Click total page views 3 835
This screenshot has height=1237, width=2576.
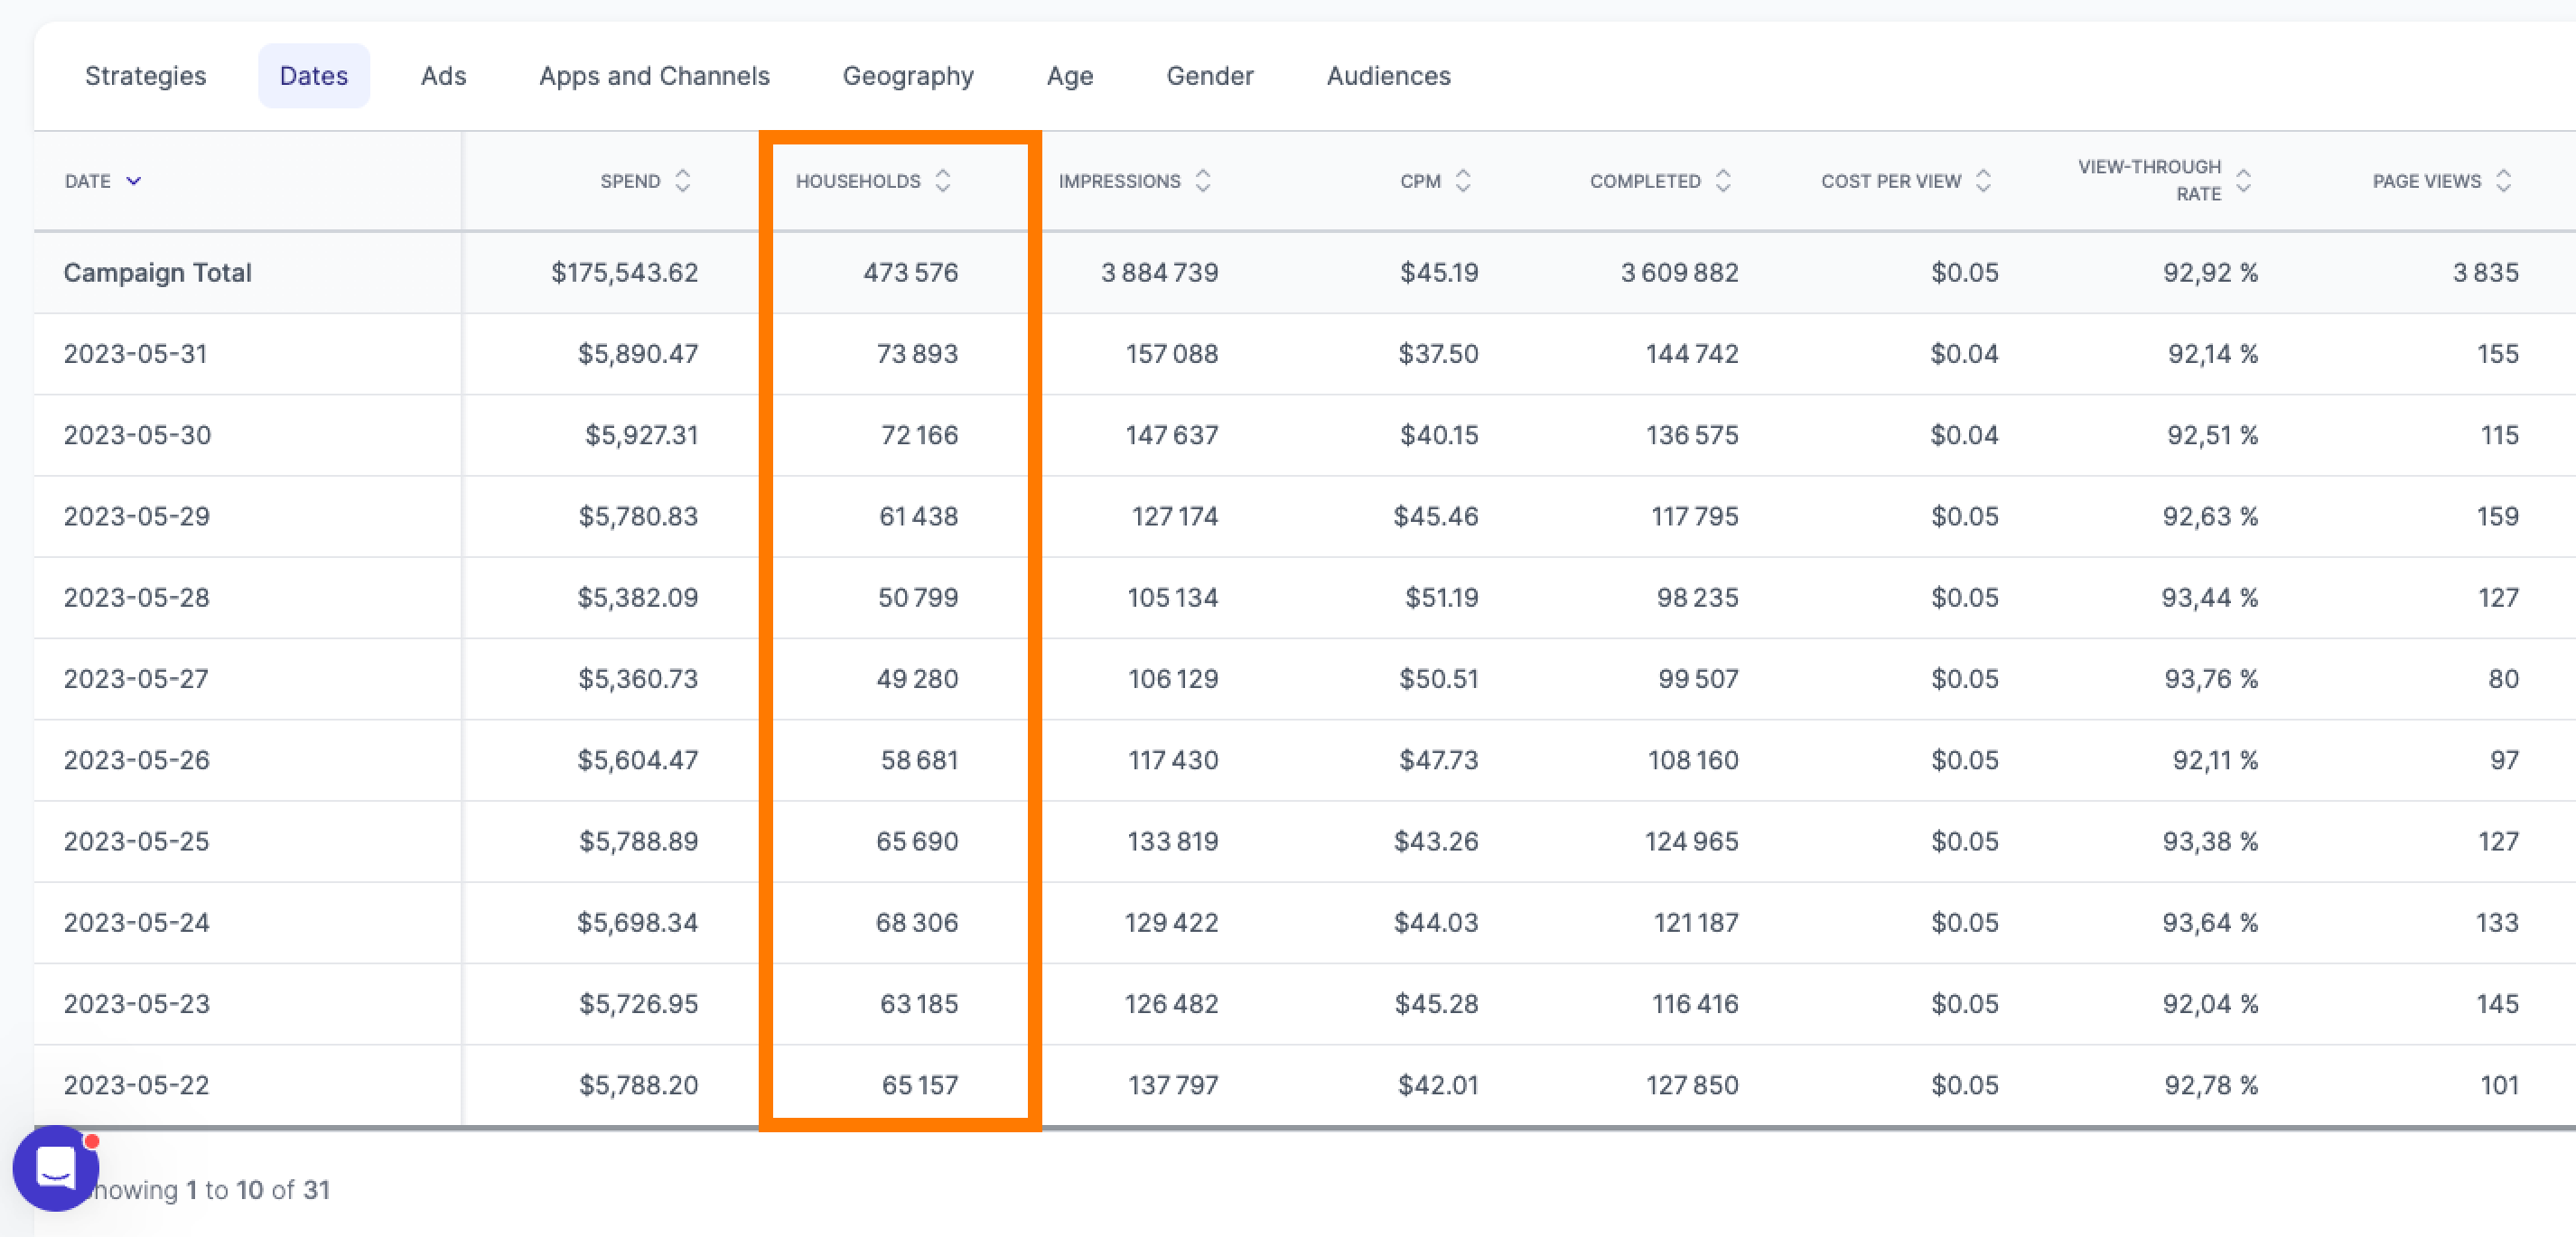2485,272
